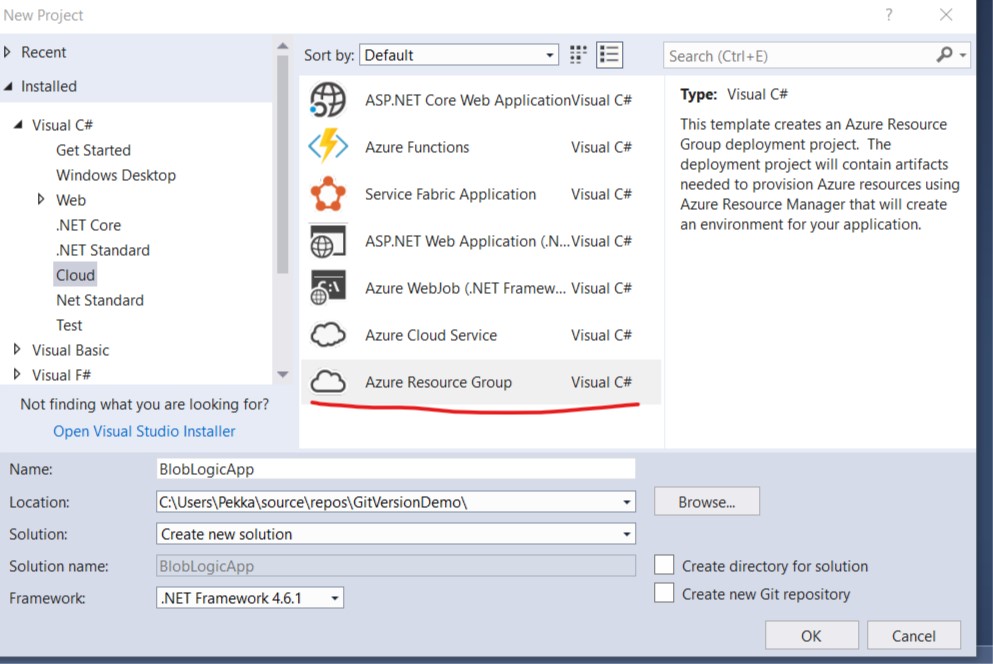The image size is (993, 664).
Task: Click the Web tree label
Action: point(71,200)
